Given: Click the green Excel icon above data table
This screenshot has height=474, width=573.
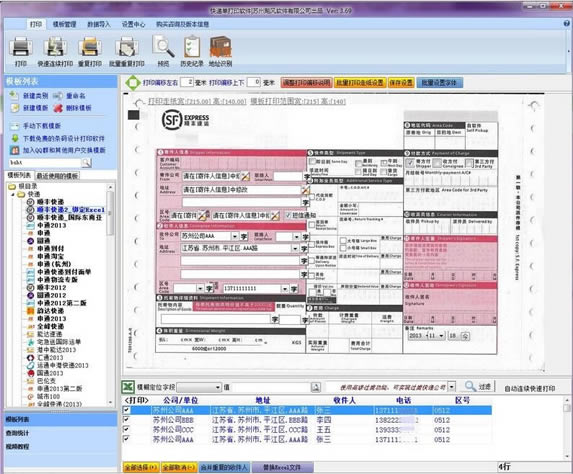Looking at the screenshot, I should [x=128, y=387].
